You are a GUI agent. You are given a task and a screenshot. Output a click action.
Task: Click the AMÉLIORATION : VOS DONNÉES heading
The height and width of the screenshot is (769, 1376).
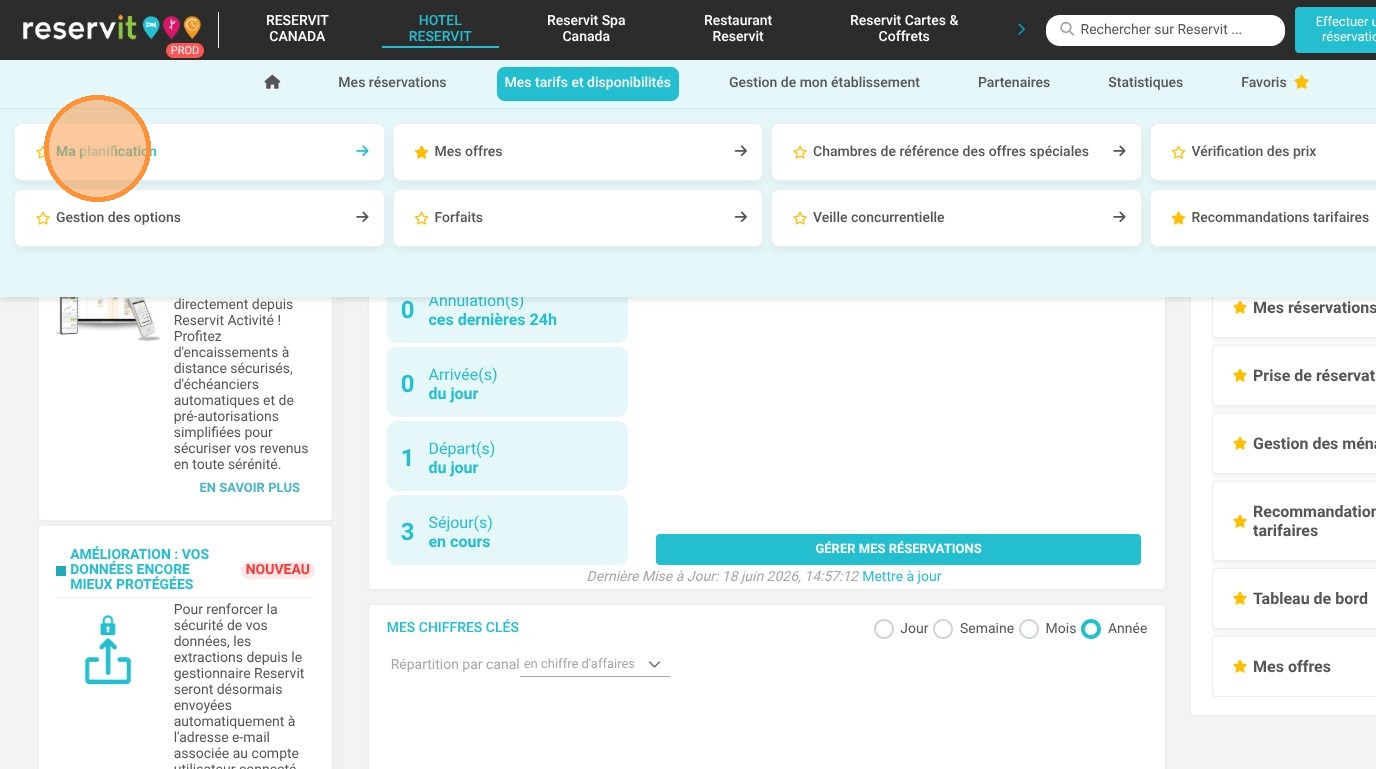point(139,569)
